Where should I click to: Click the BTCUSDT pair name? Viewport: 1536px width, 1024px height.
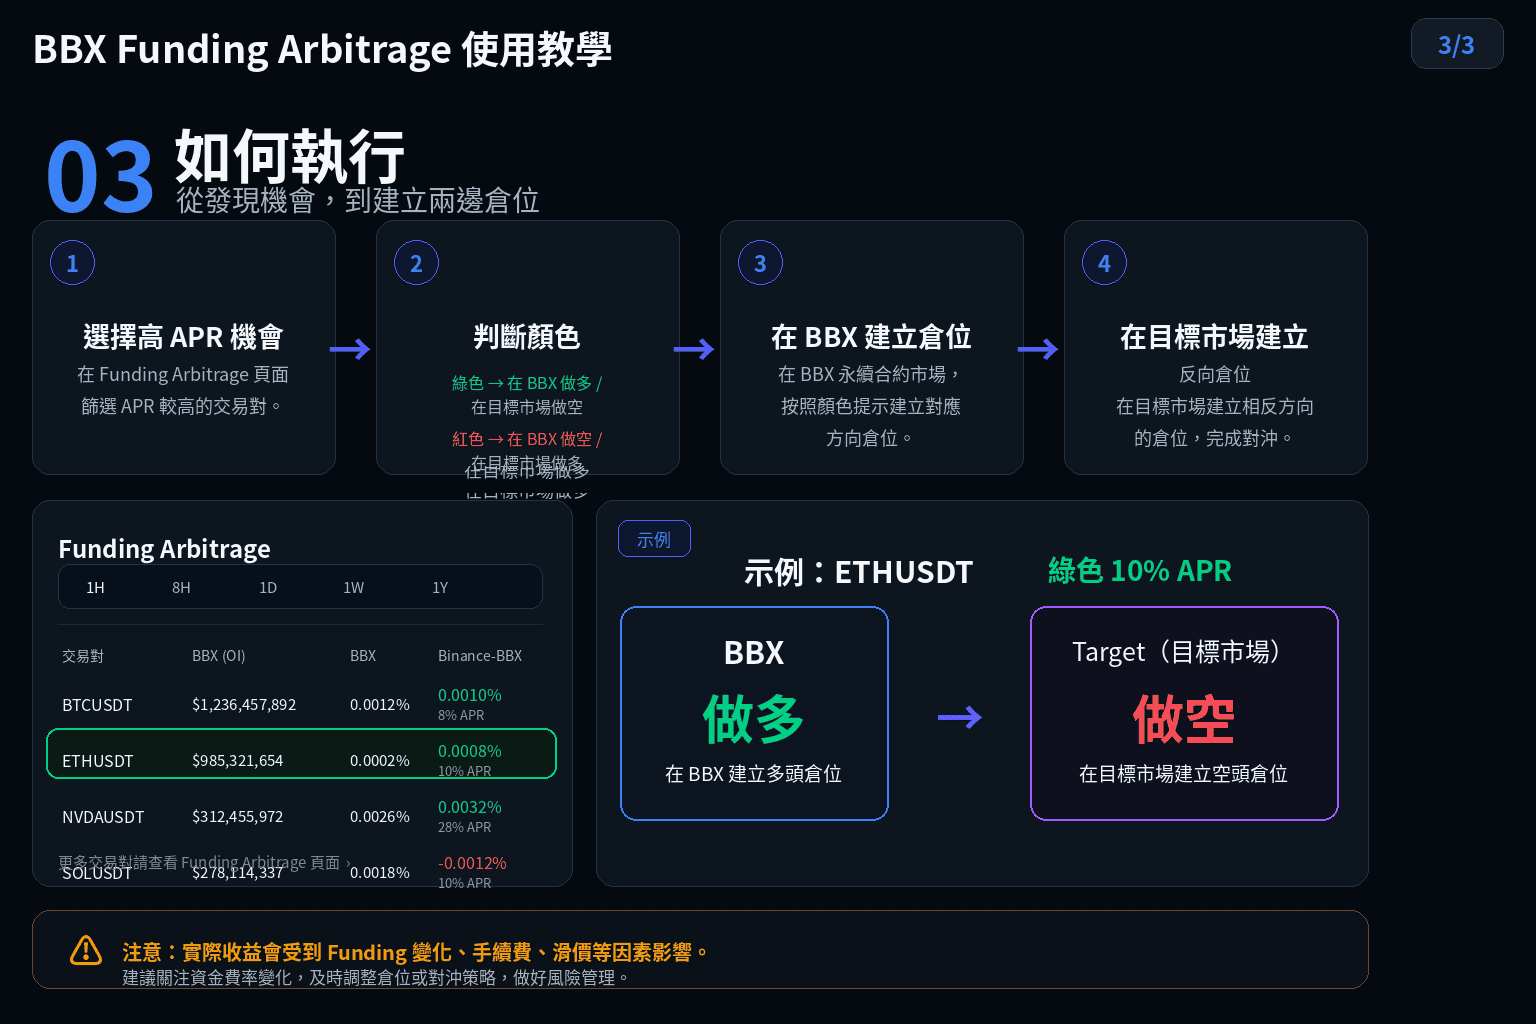click(97, 705)
